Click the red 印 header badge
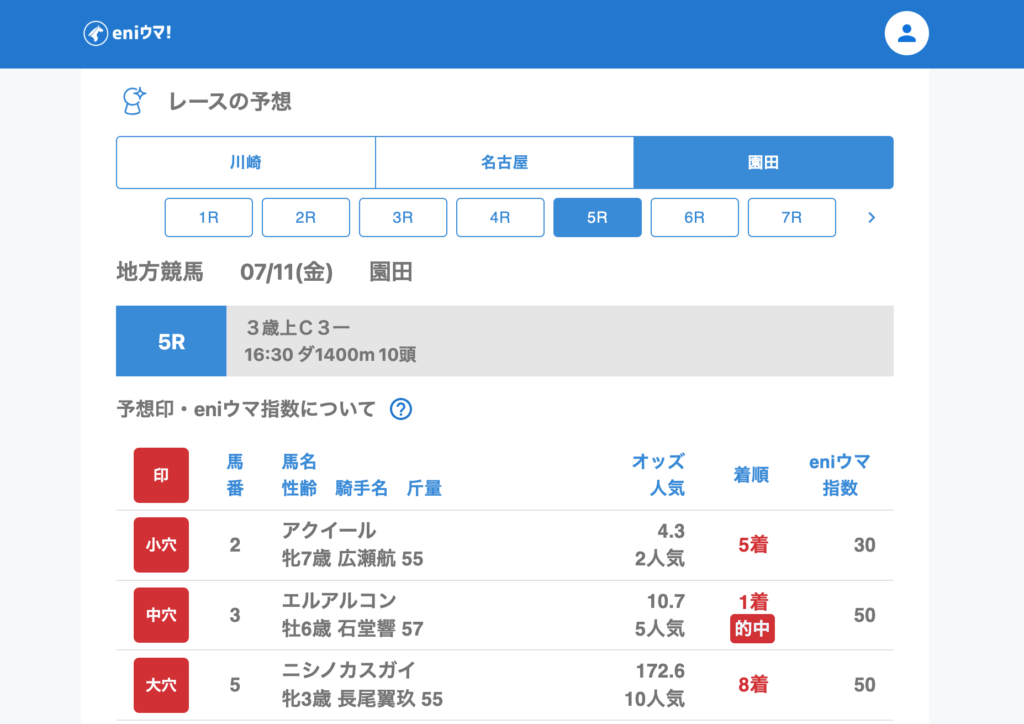 click(161, 475)
